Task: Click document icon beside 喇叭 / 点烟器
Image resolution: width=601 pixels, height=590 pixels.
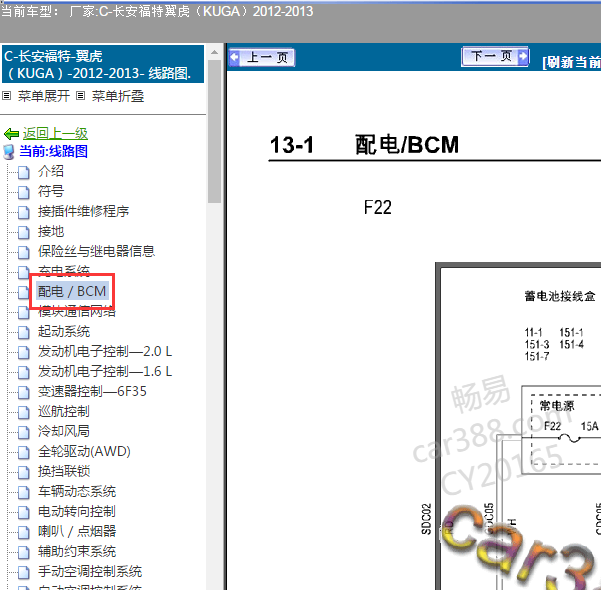Action: point(24,532)
